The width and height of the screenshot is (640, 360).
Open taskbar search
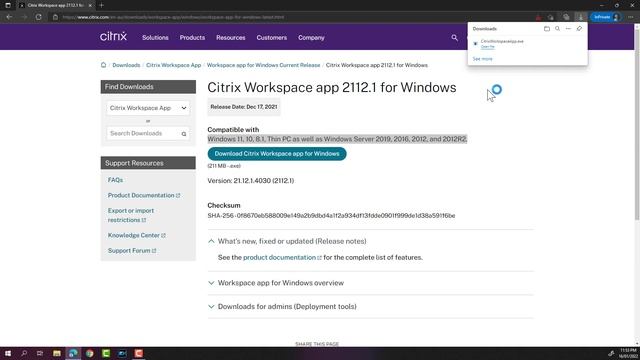(x=24, y=353)
